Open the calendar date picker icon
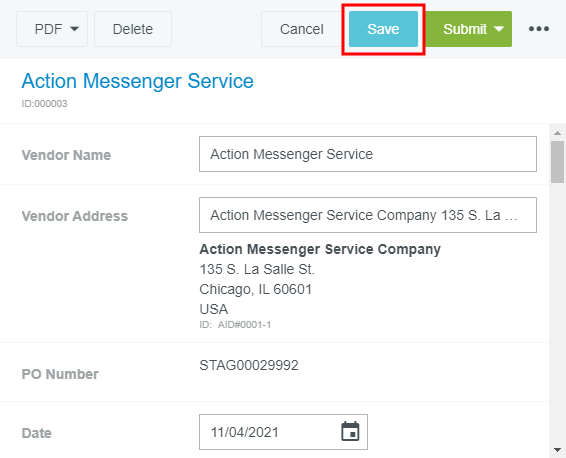 pos(350,431)
